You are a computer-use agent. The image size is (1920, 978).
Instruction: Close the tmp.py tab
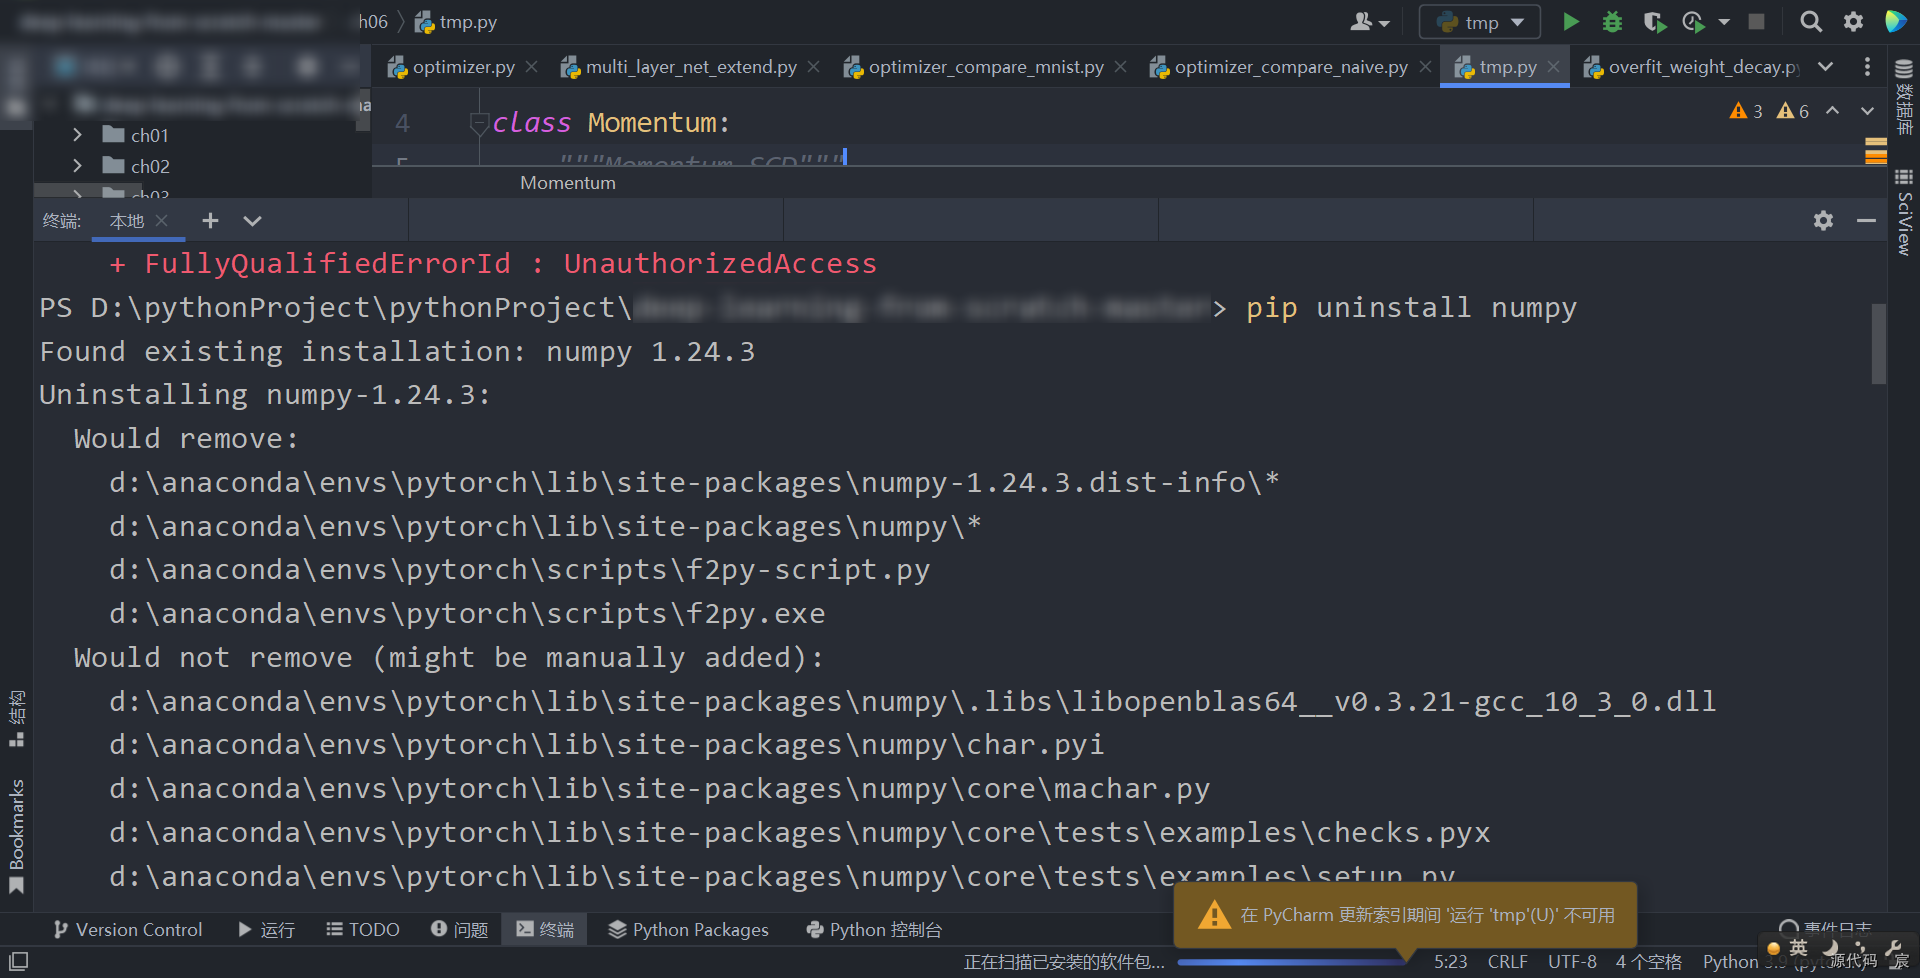pos(1553,67)
